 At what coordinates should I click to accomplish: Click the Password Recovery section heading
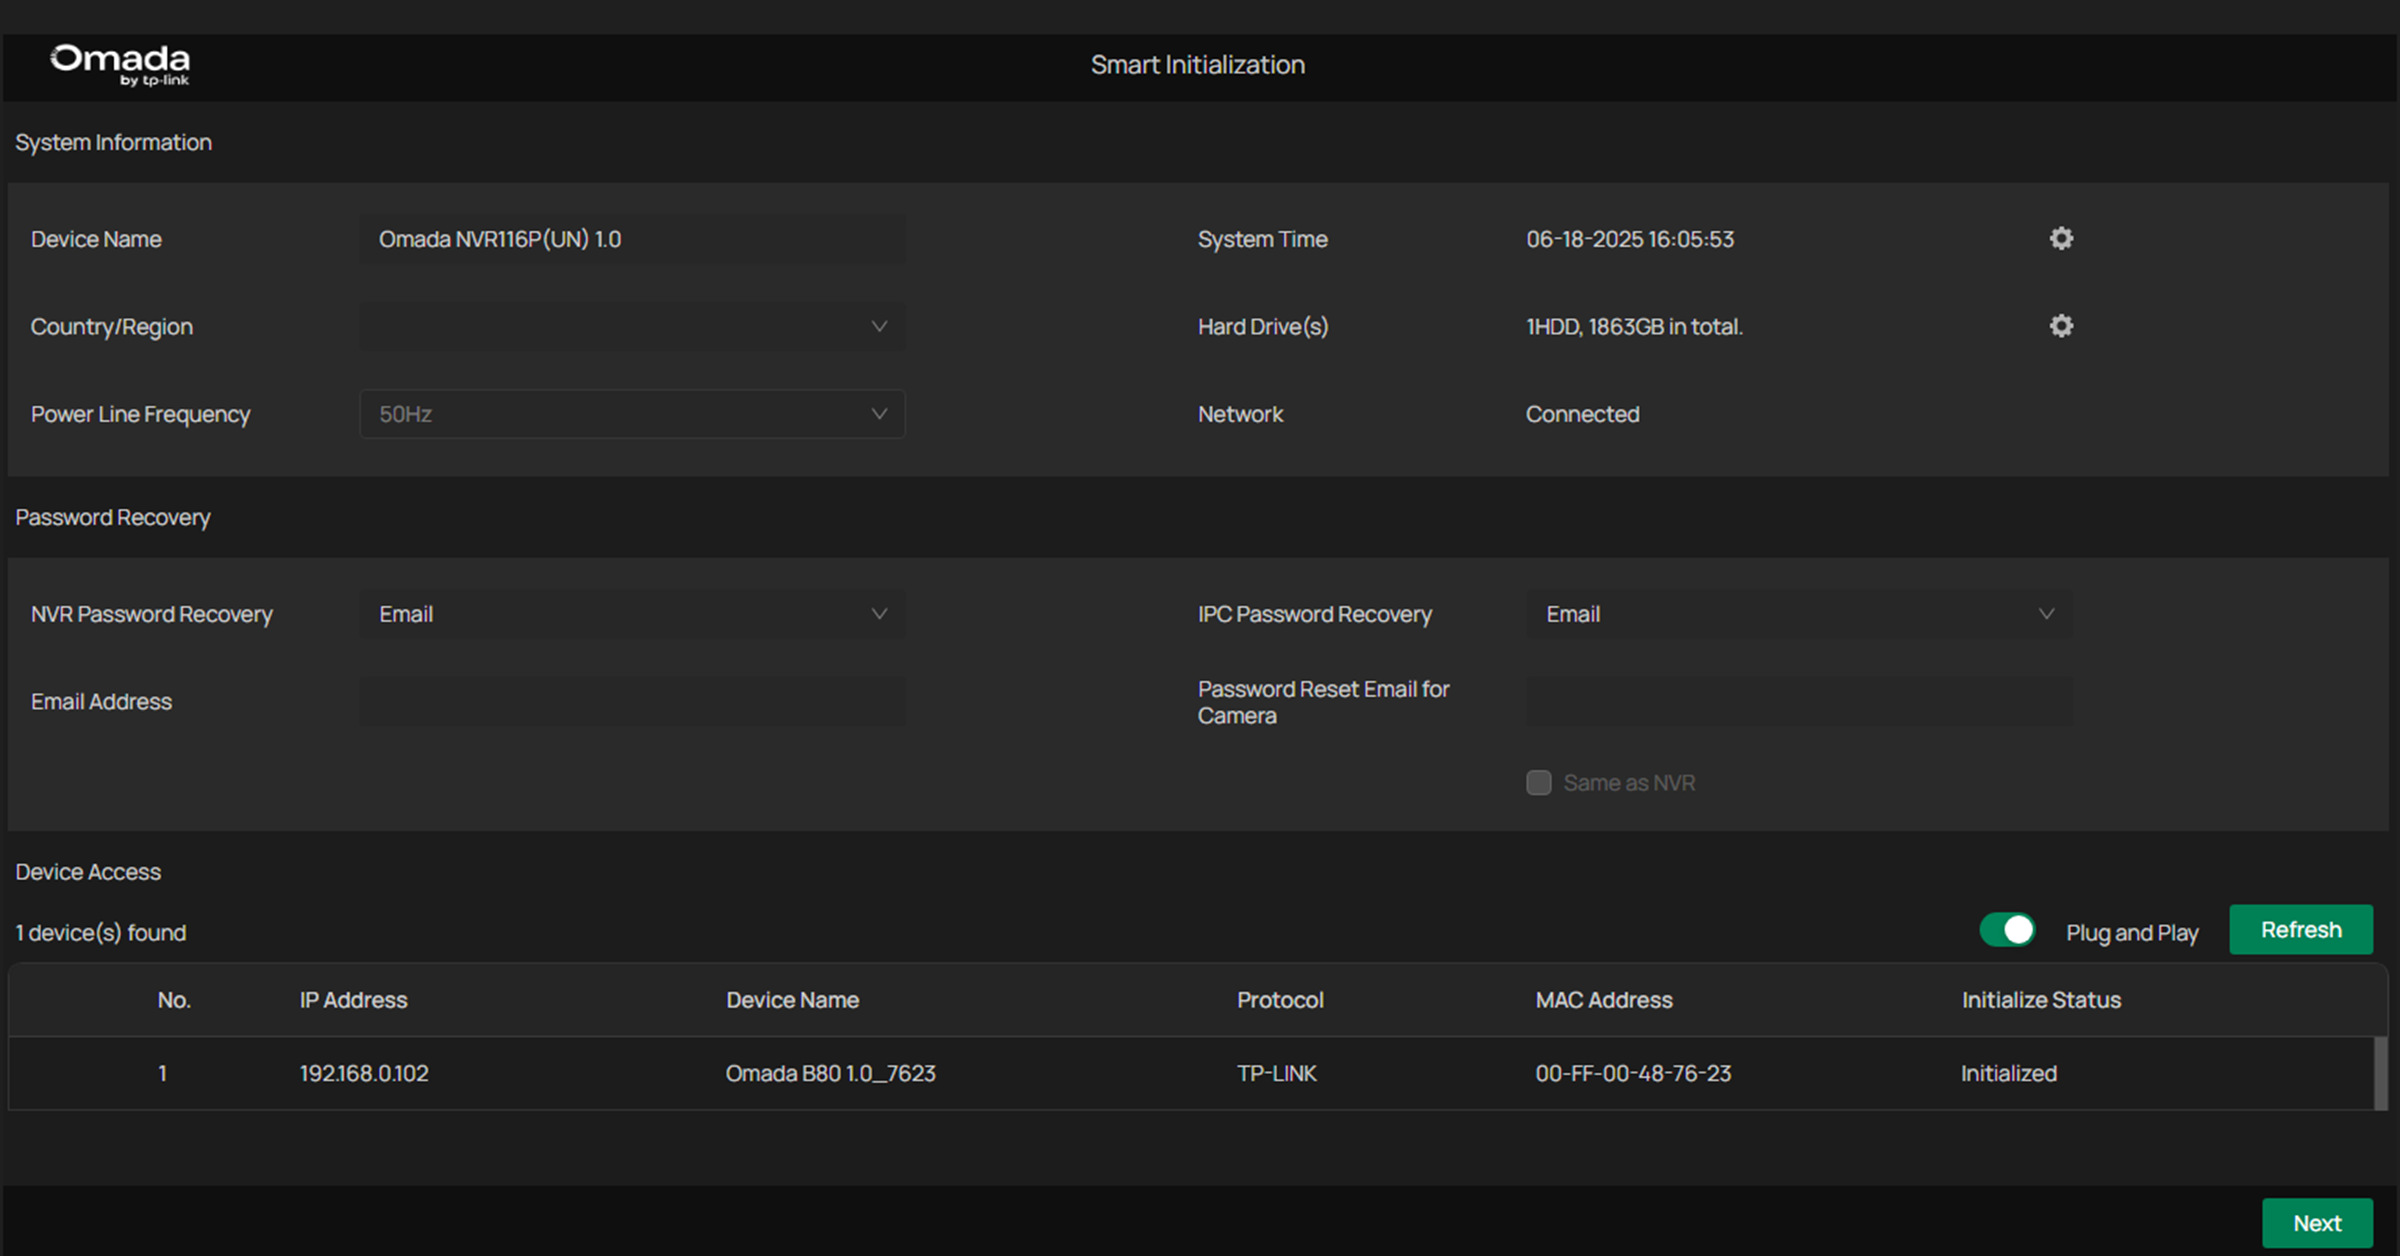(x=113, y=517)
